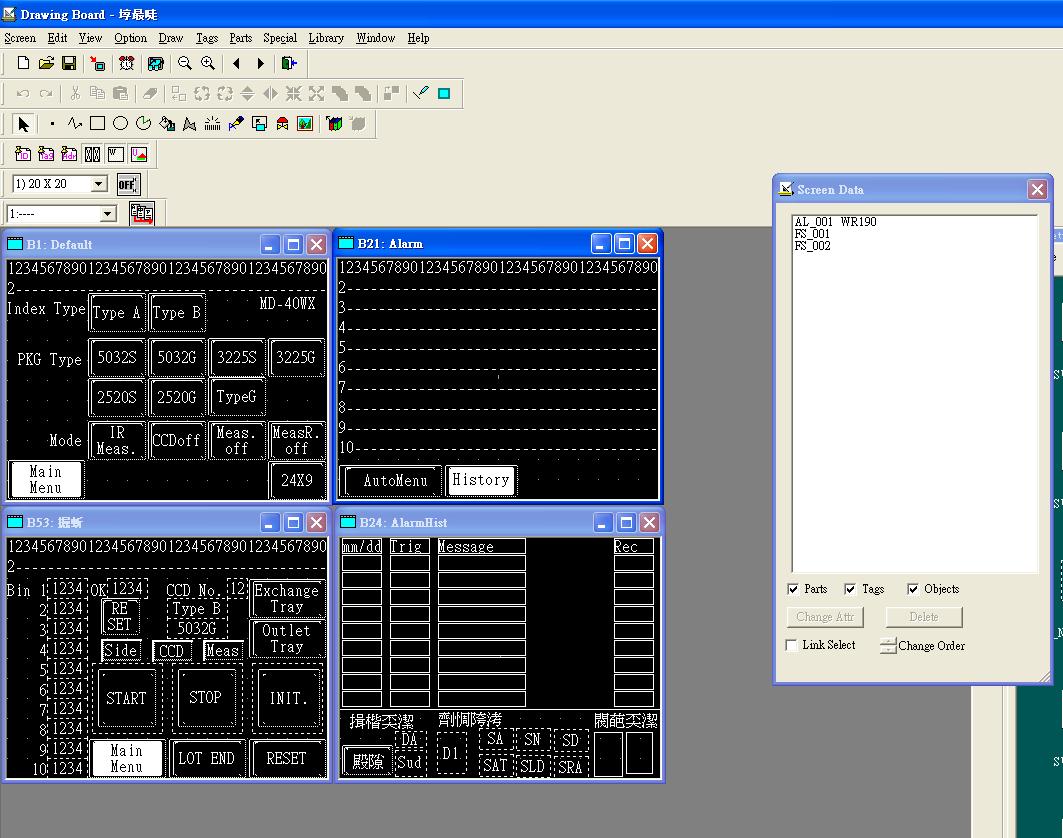Image resolution: width=1063 pixels, height=838 pixels.
Task: Click the Save floppy disk icon
Action: coord(69,63)
